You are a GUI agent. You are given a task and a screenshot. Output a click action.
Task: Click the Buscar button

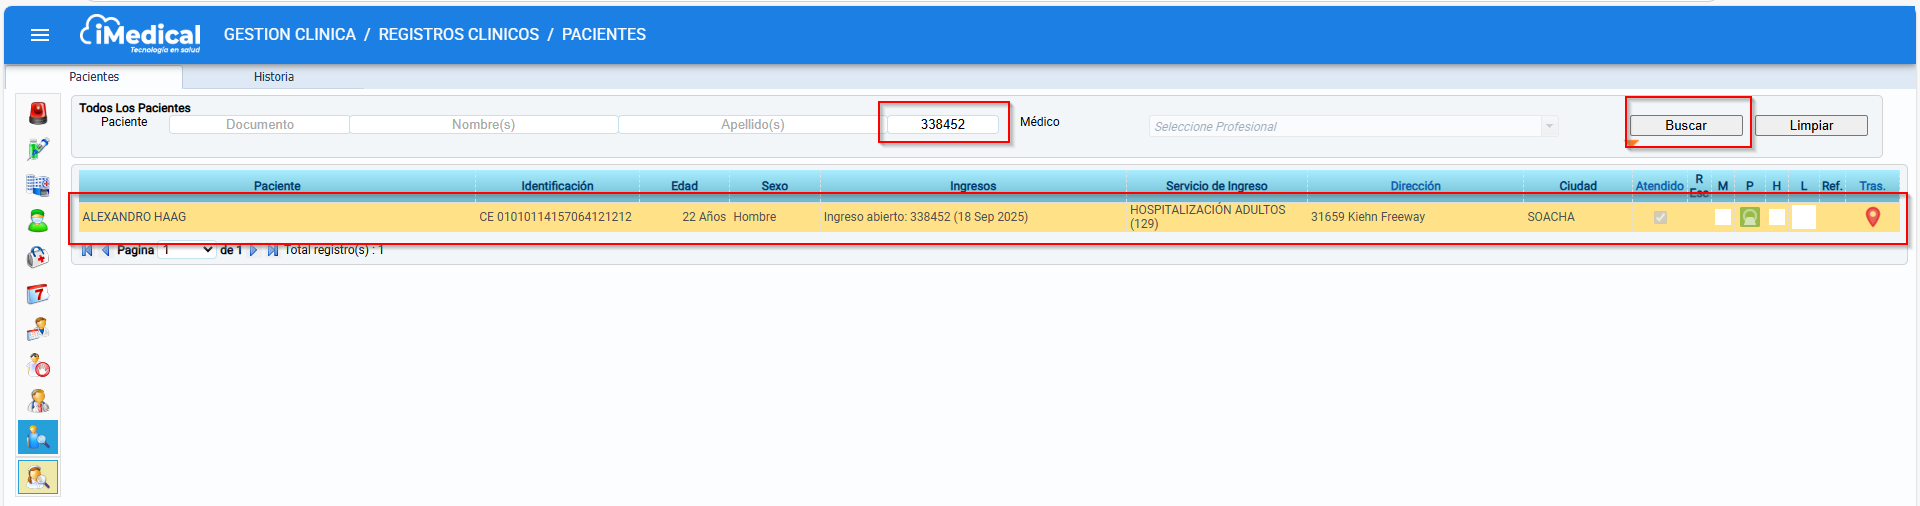point(1685,125)
